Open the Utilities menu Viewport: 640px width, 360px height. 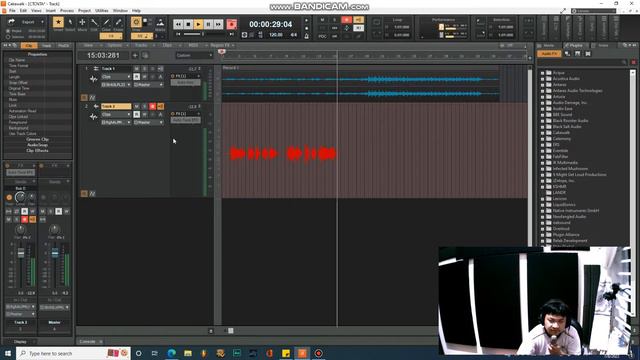point(102,11)
